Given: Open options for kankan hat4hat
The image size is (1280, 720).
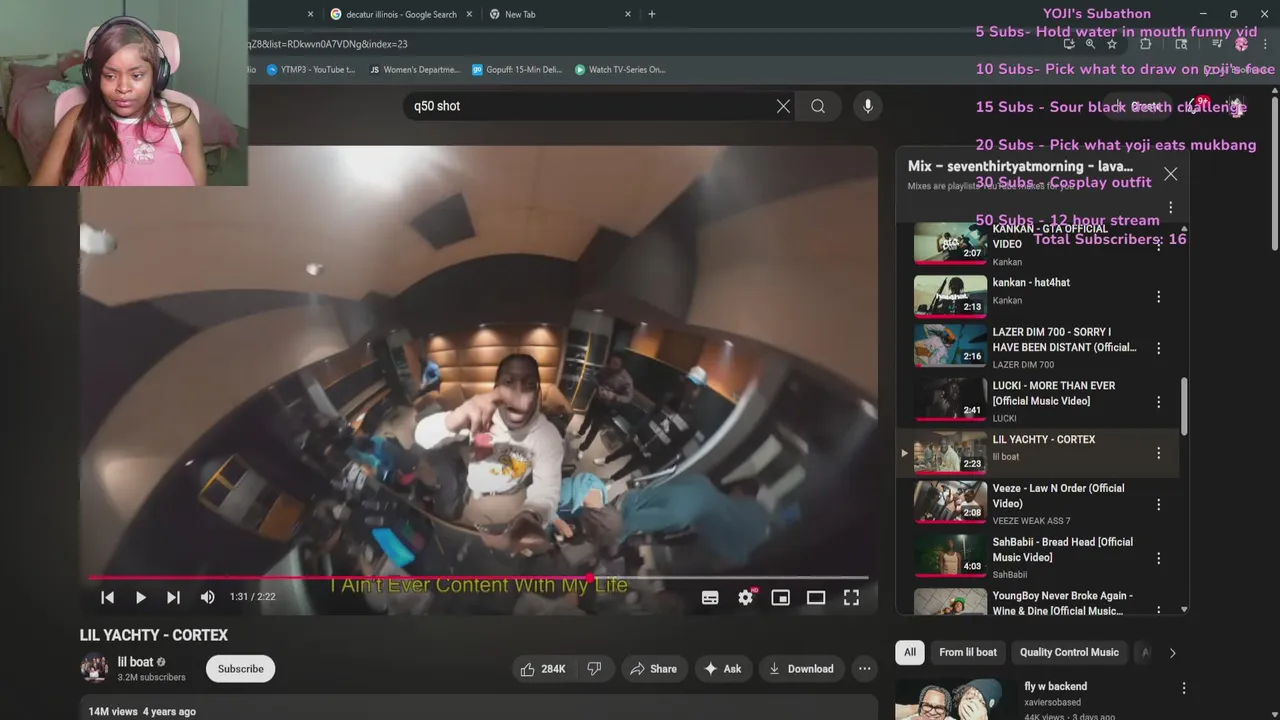Looking at the screenshot, I should pos(1158,297).
